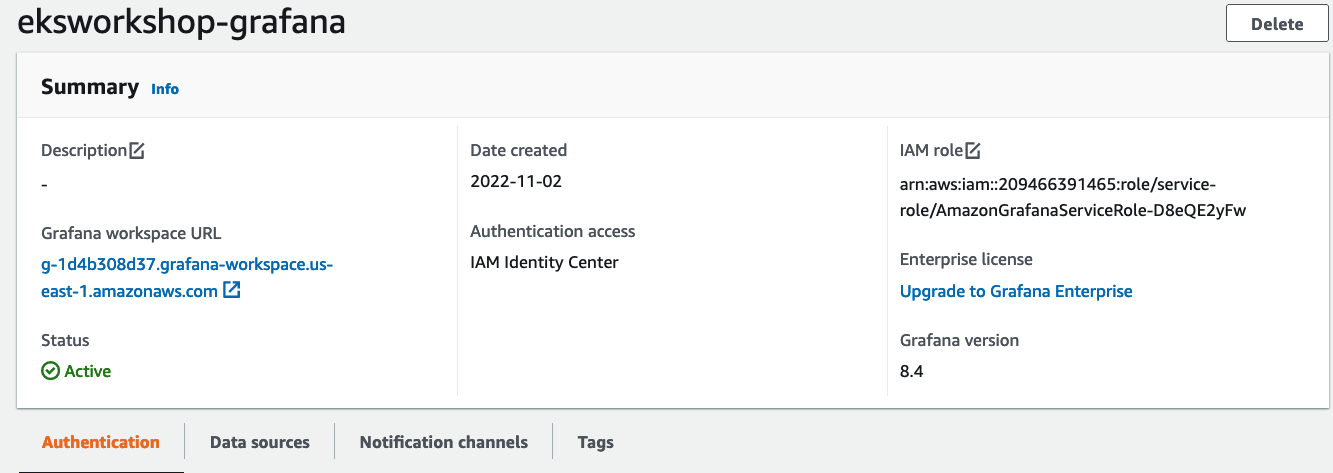Select the Authentication tab
The width and height of the screenshot is (1333, 473).
(x=101, y=442)
